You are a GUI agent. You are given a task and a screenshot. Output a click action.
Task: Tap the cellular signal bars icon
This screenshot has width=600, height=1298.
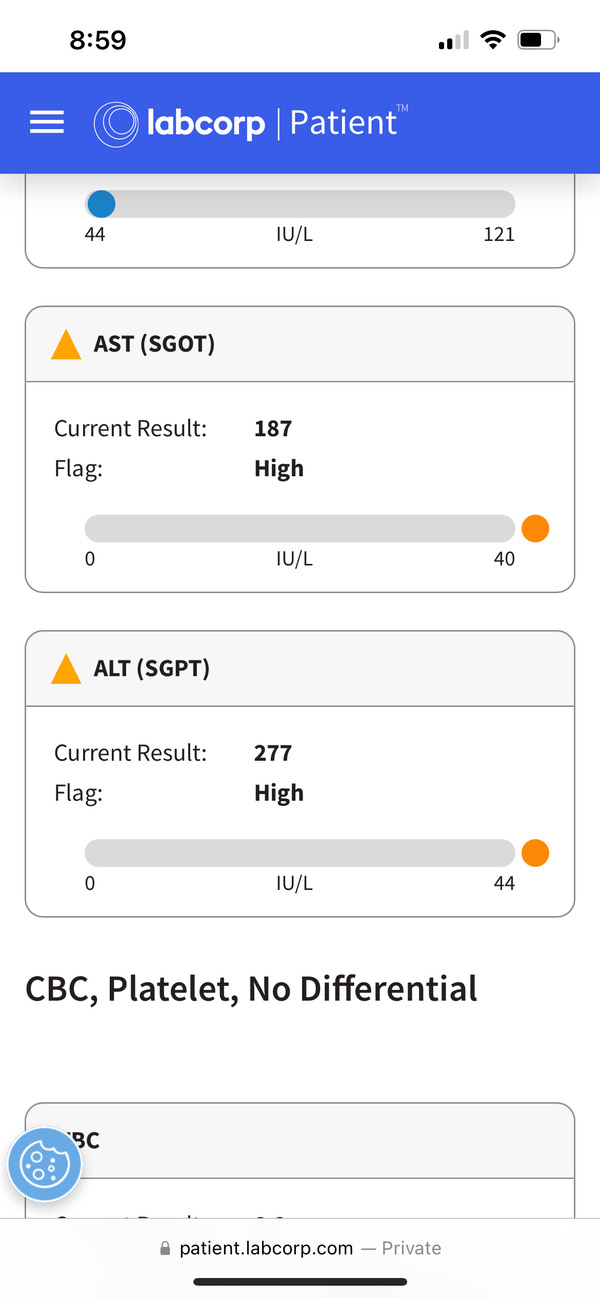[x=454, y=41]
